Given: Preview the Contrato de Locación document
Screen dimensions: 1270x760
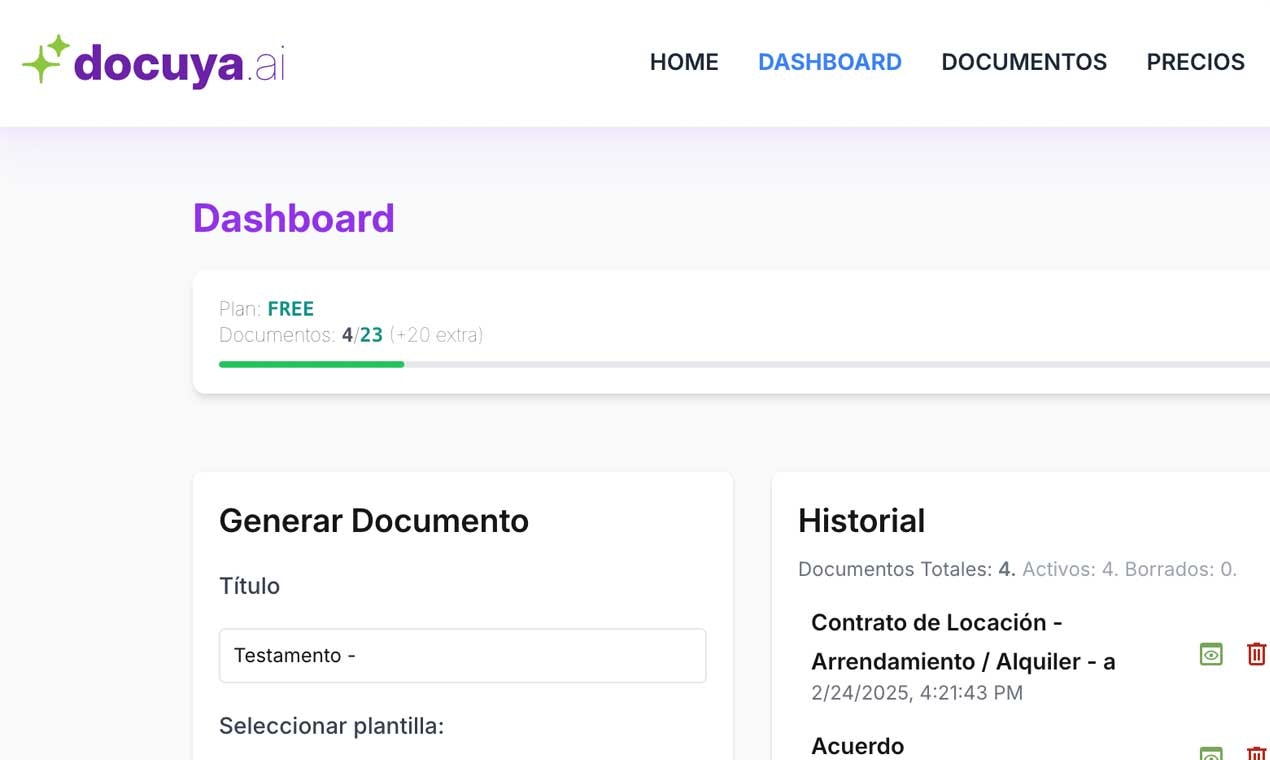Looking at the screenshot, I should tap(1210, 654).
